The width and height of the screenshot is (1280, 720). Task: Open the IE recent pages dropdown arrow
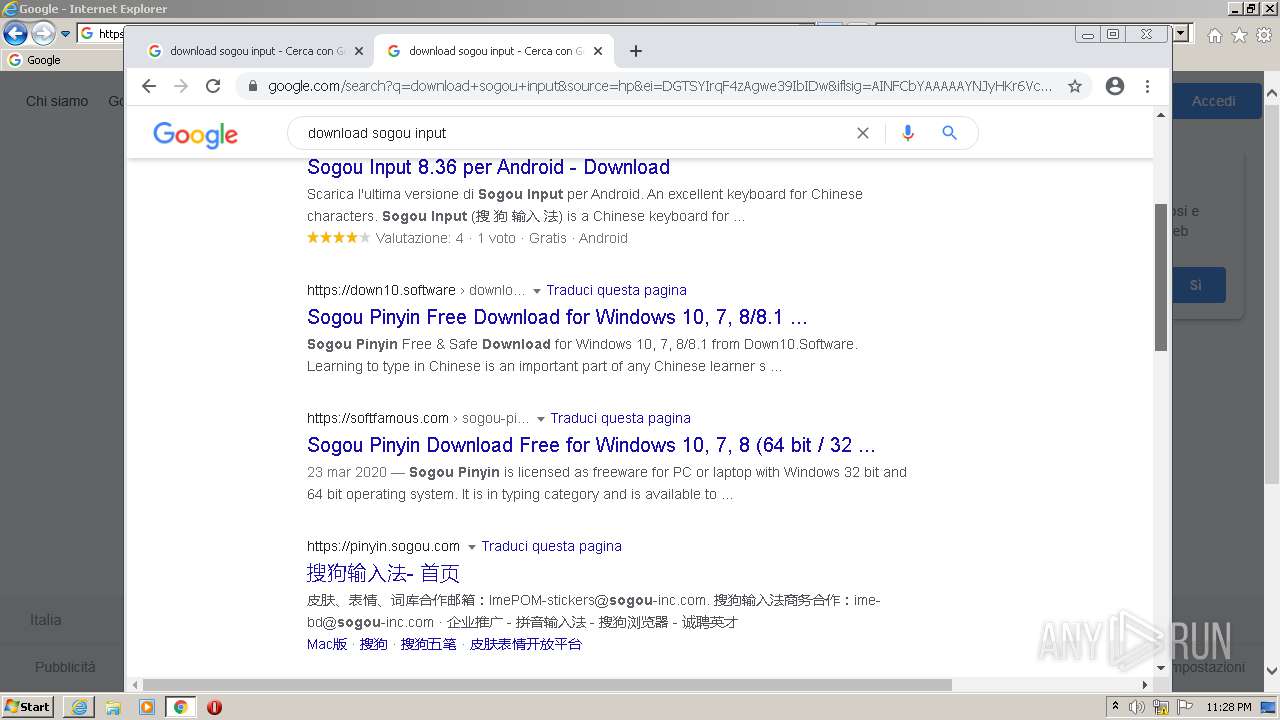coord(65,33)
